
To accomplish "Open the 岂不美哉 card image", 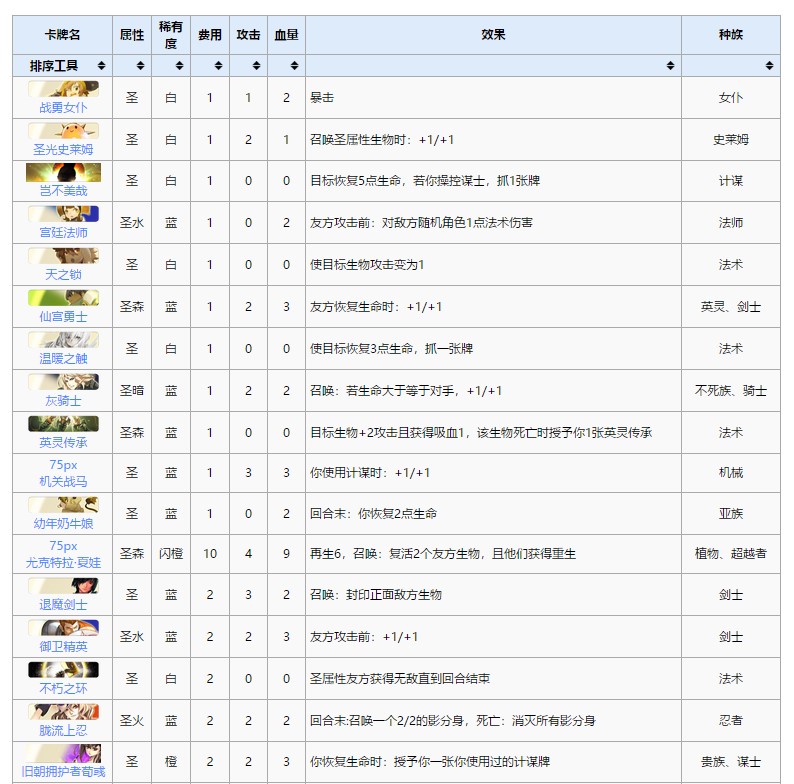I will [63, 172].
